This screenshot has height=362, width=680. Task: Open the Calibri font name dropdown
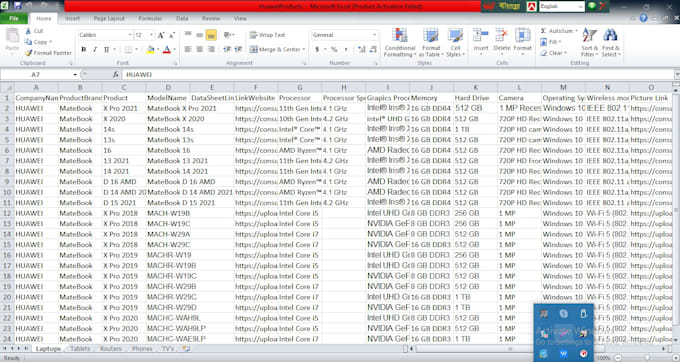tap(130, 35)
